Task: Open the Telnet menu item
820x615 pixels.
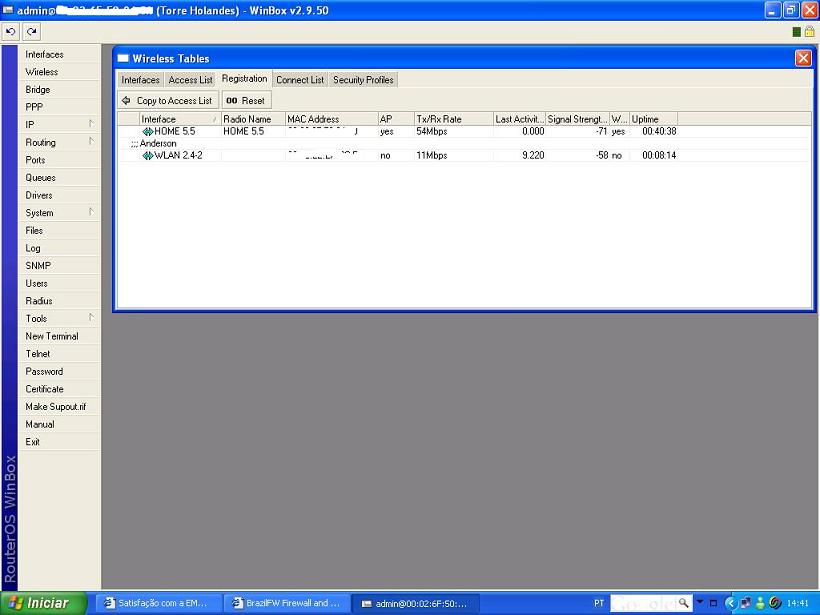Action: click(x=59, y=354)
